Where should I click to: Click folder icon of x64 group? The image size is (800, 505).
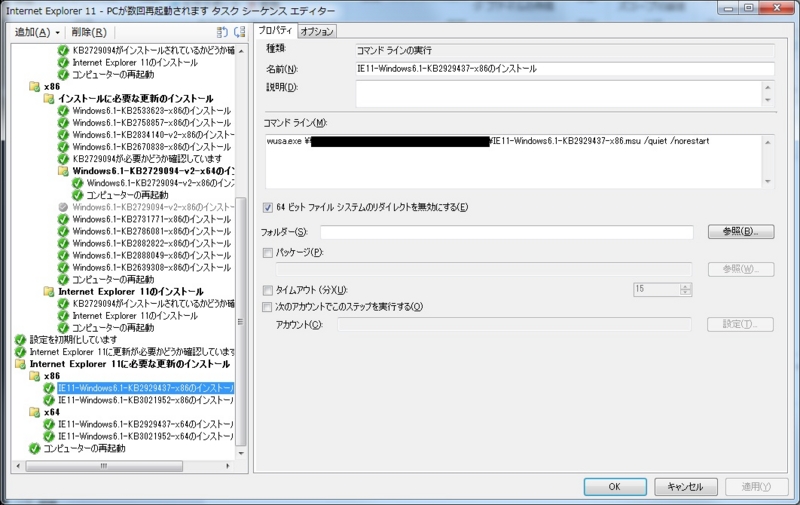[35, 412]
